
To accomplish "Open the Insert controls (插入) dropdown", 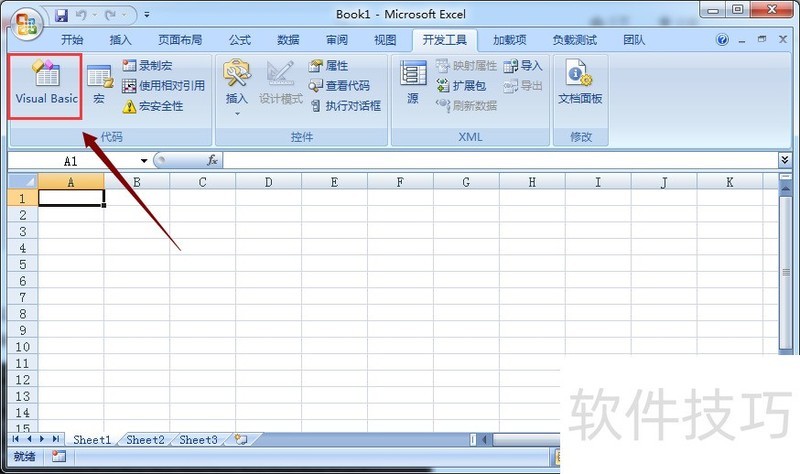I will [x=237, y=87].
